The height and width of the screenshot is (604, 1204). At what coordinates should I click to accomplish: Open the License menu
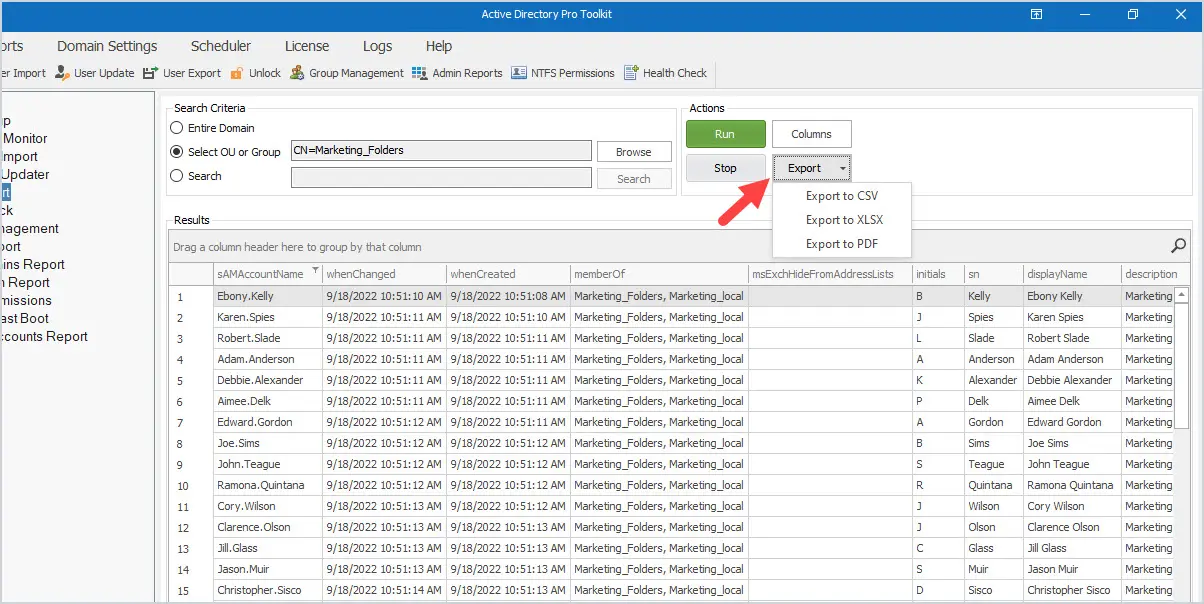(307, 46)
